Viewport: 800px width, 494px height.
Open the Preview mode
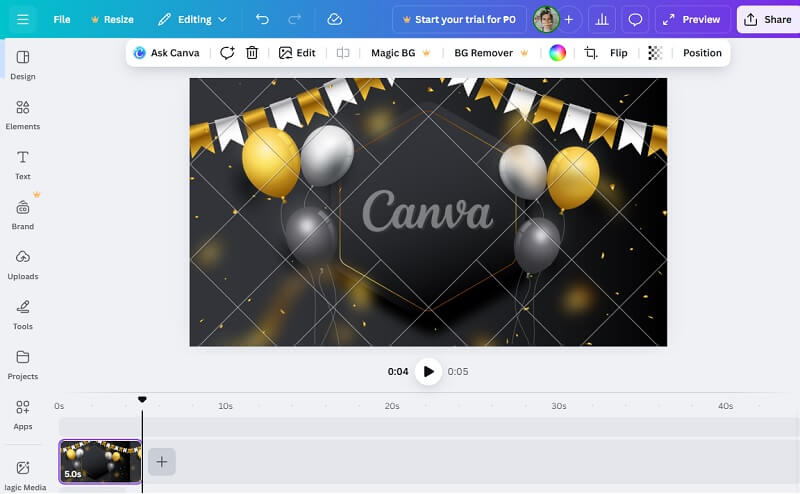[692, 19]
